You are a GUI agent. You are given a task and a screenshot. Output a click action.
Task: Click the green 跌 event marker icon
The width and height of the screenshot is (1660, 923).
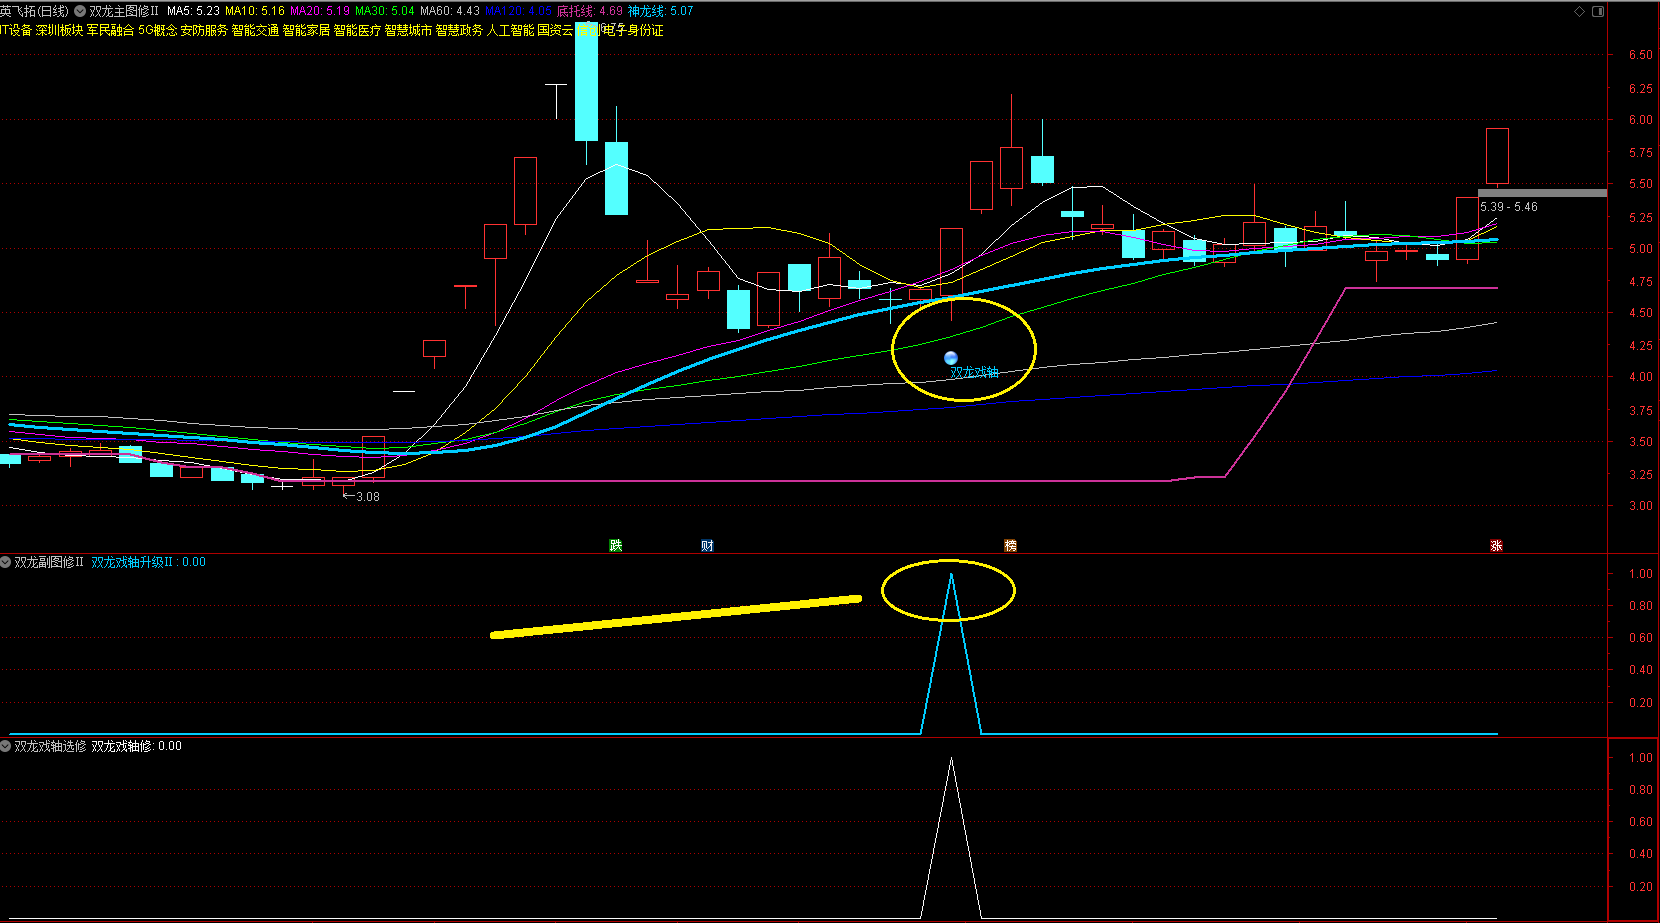click(x=616, y=545)
